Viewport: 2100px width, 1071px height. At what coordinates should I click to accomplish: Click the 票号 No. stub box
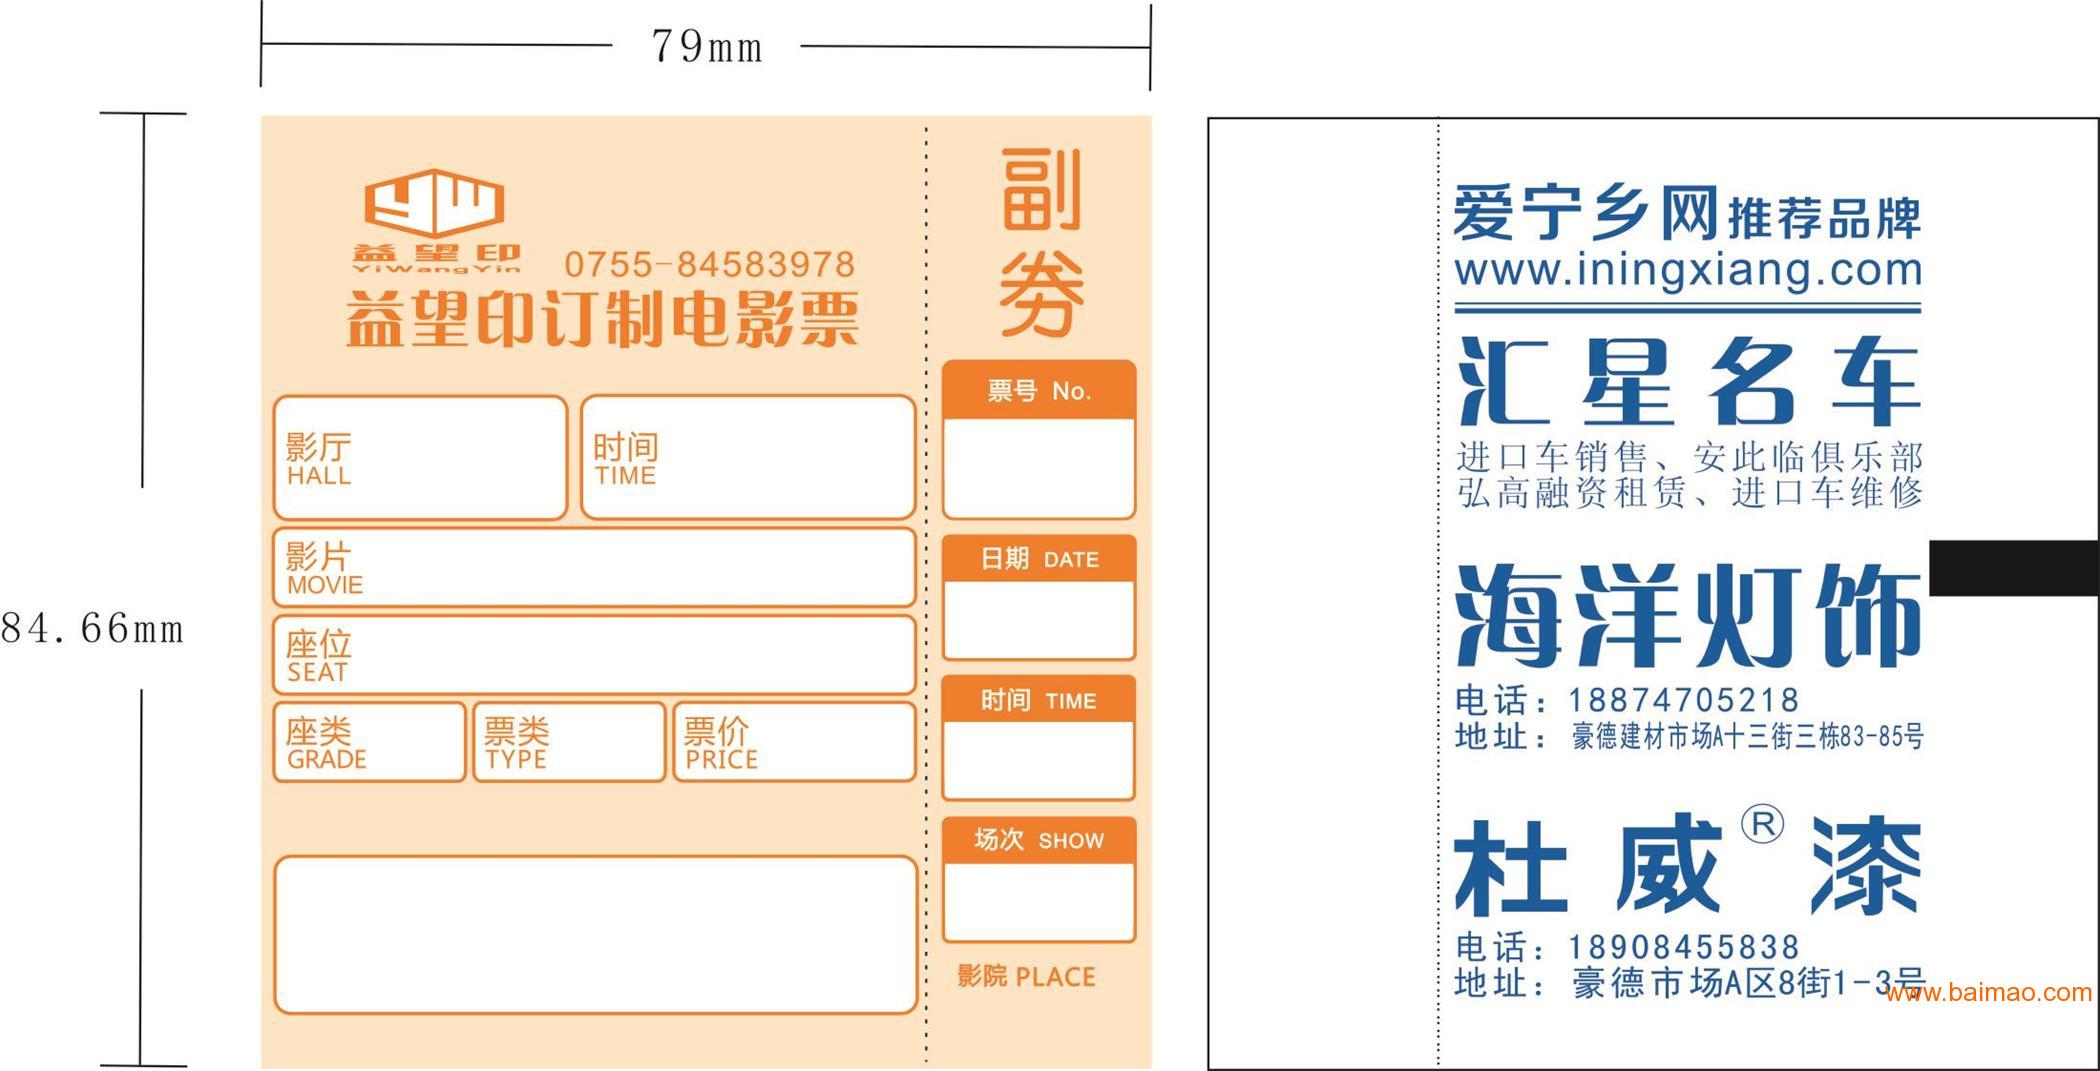tap(1039, 440)
